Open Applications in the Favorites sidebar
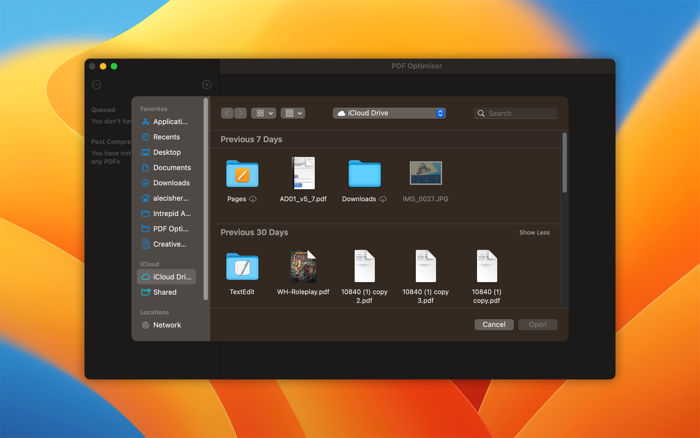This screenshot has width=700, height=438. 166,121
